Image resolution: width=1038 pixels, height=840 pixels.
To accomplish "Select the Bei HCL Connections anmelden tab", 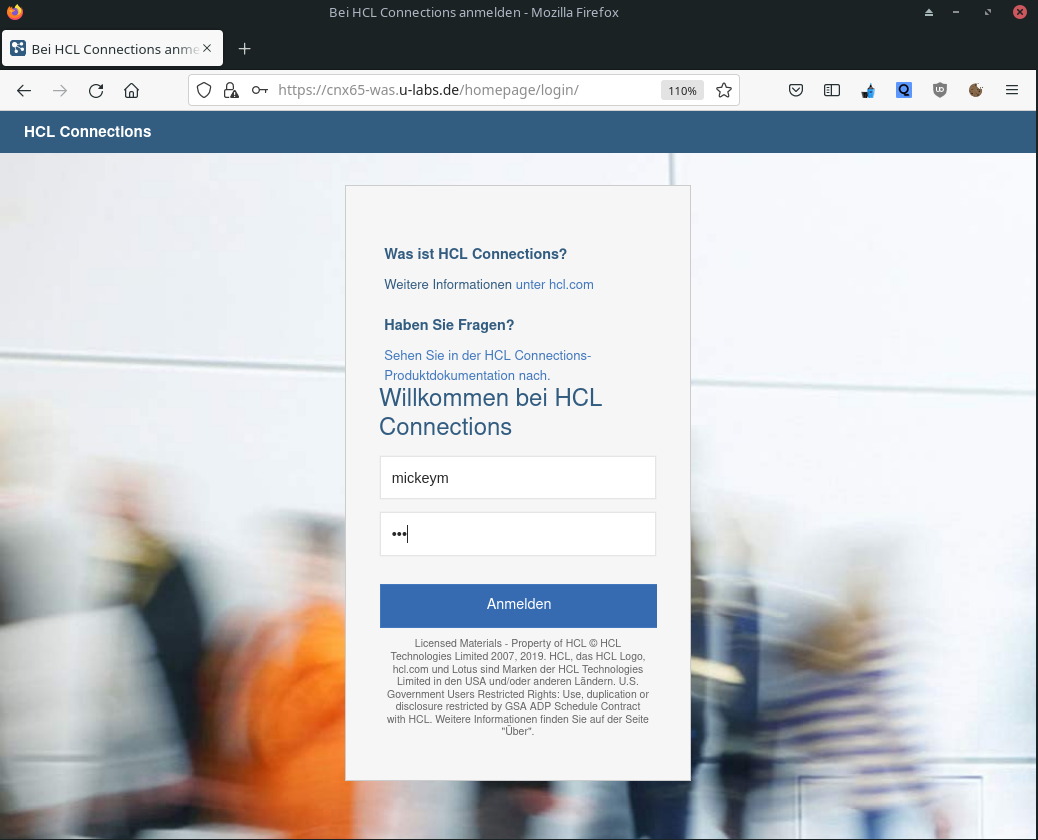I will (x=105, y=49).
